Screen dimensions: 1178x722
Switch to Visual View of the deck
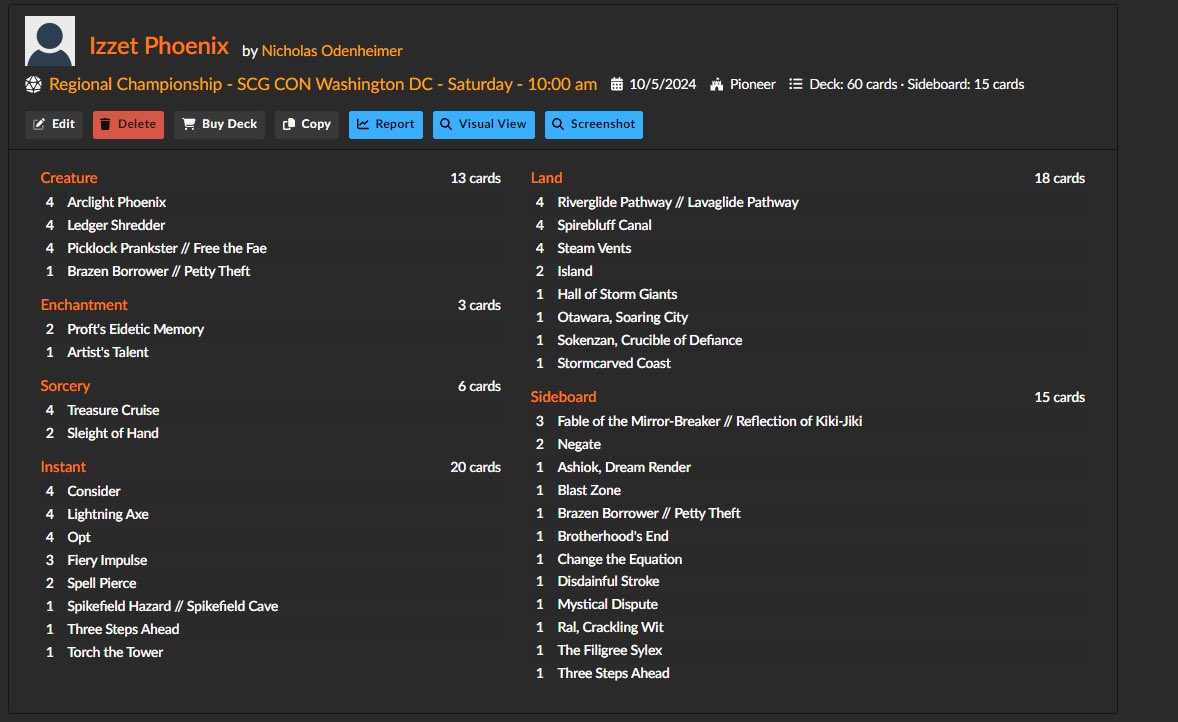pyautogui.click(x=484, y=124)
